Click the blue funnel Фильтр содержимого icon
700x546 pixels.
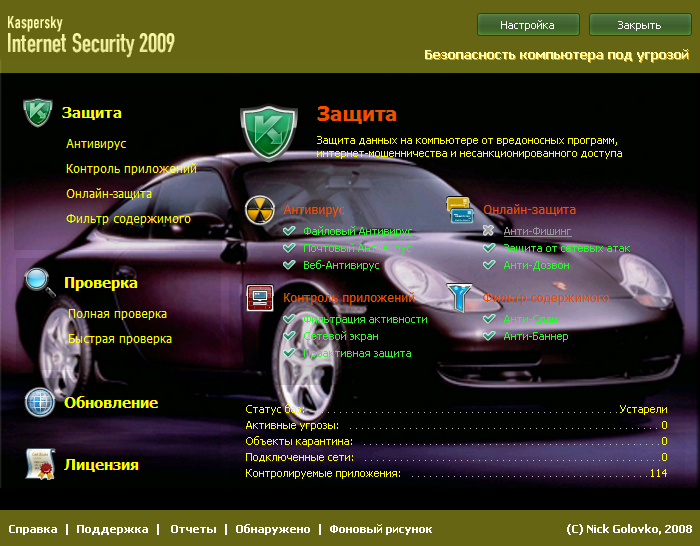coord(459,297)
